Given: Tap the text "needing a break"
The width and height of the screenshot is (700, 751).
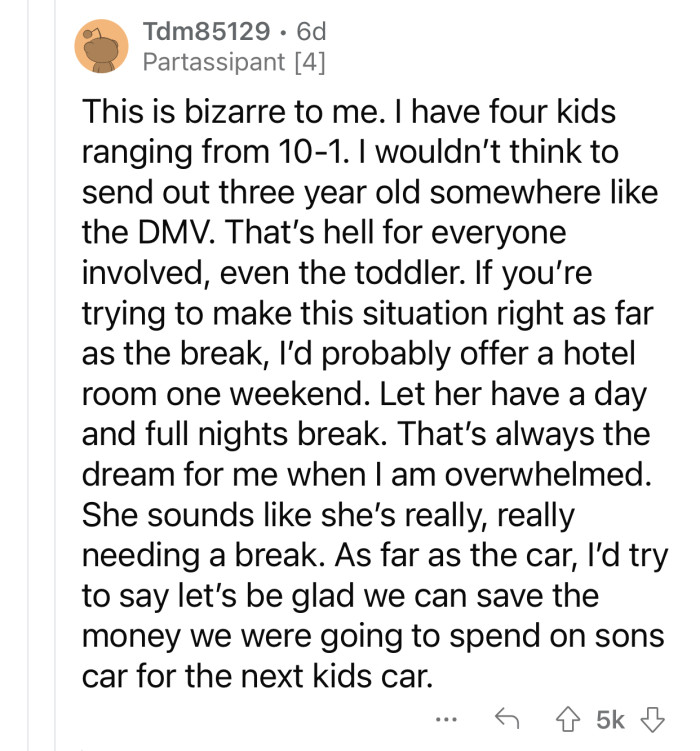Looking at the screenshot, I should click(x=204, y=556).
